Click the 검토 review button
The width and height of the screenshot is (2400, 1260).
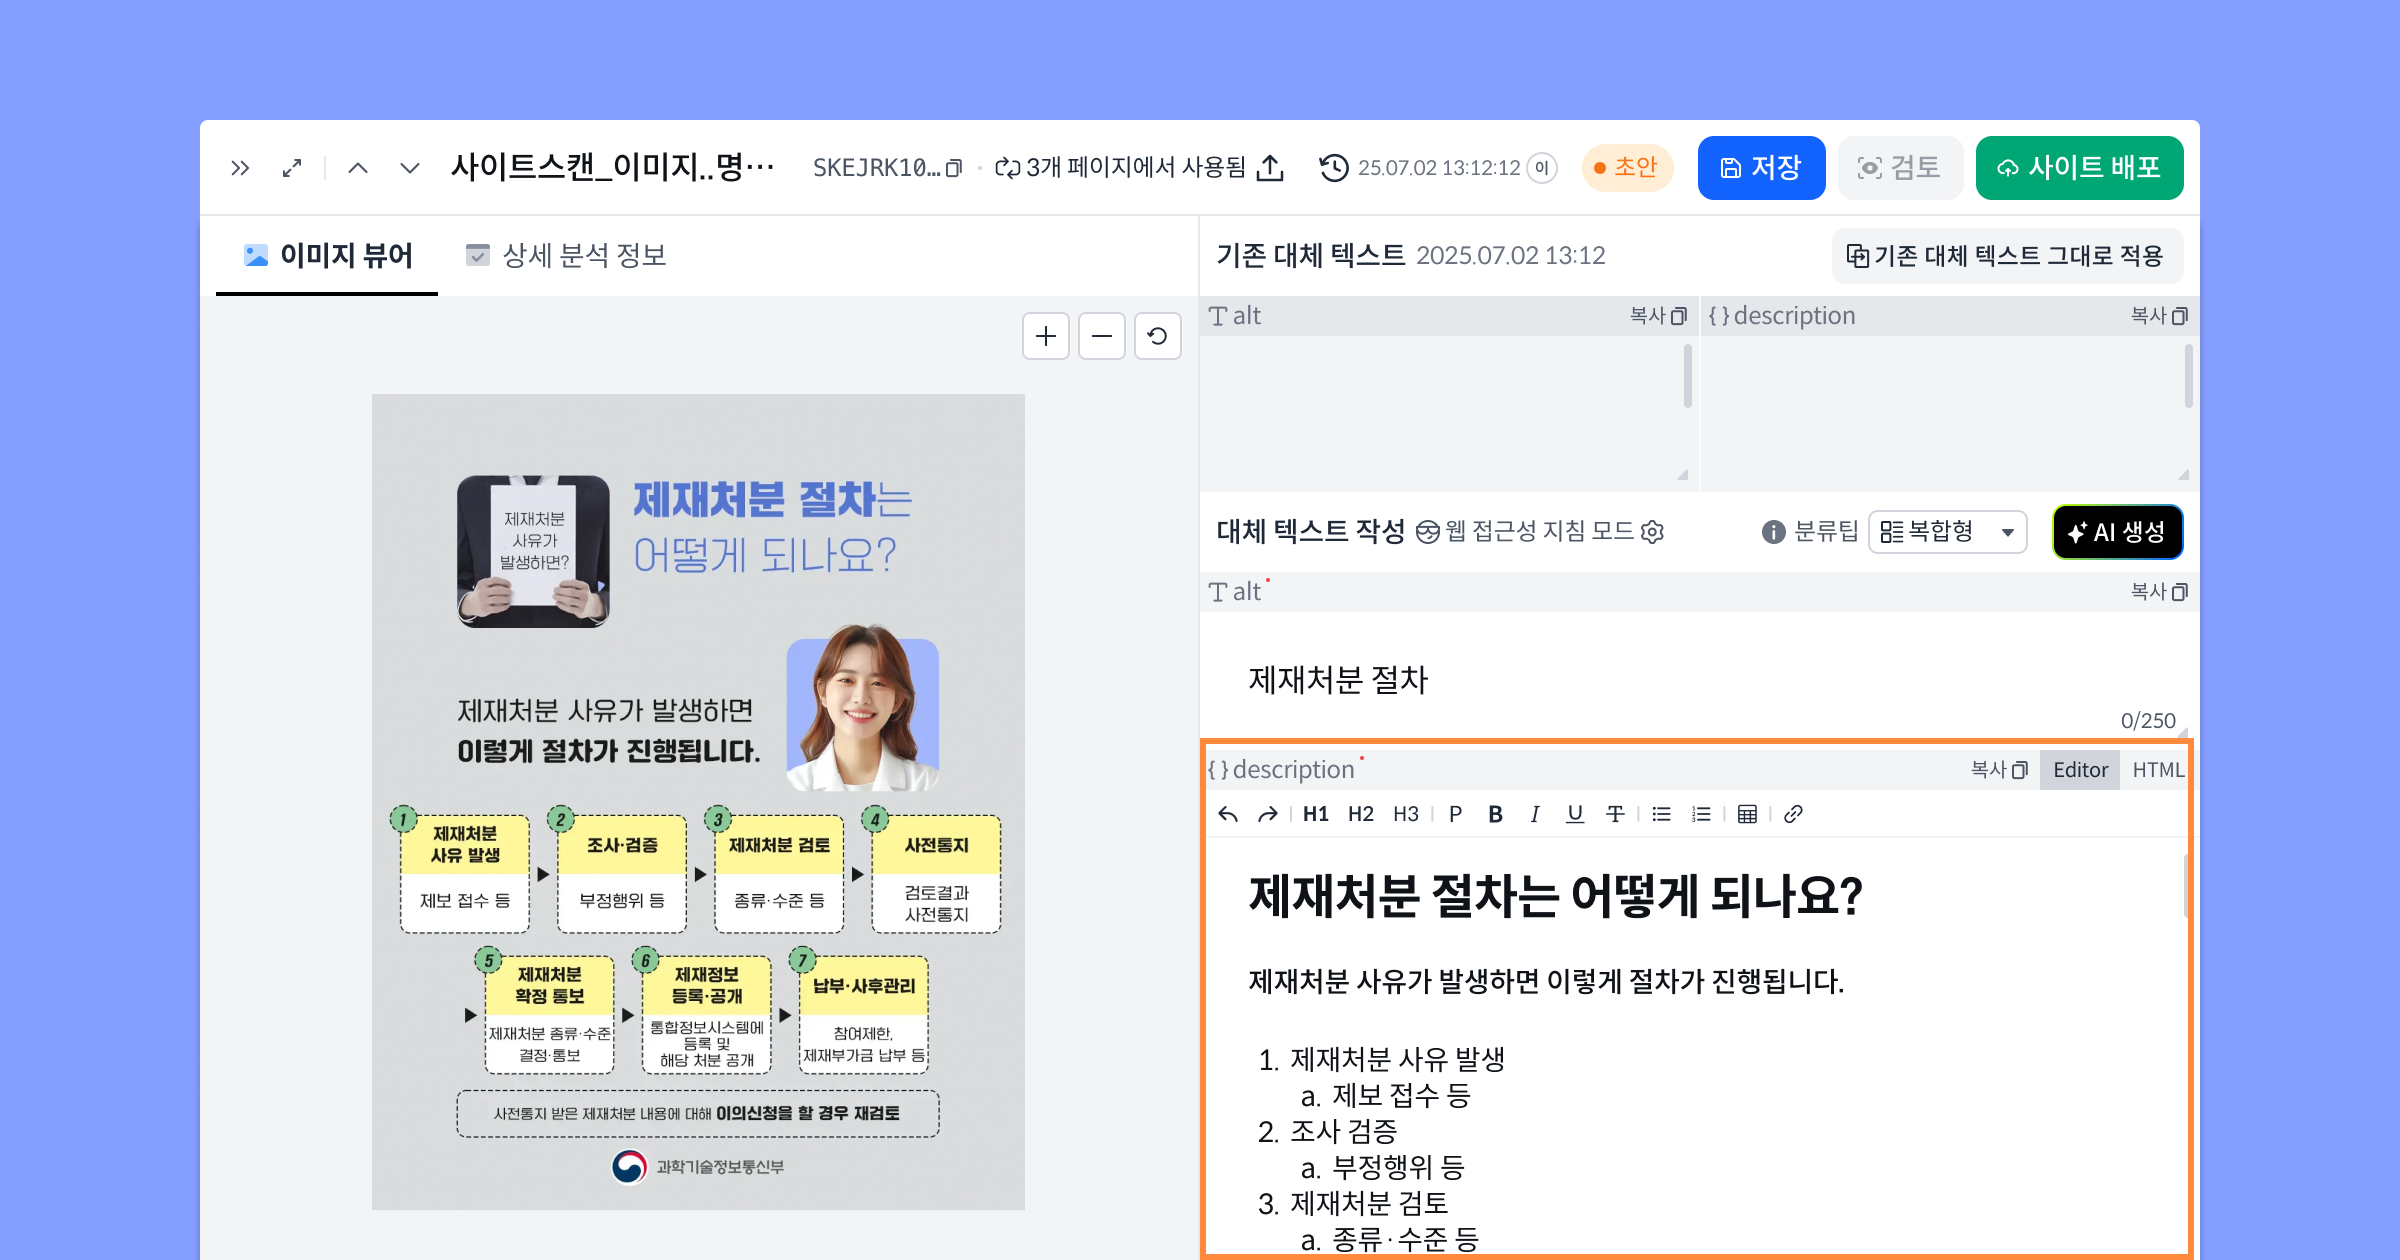(1900, 168)
